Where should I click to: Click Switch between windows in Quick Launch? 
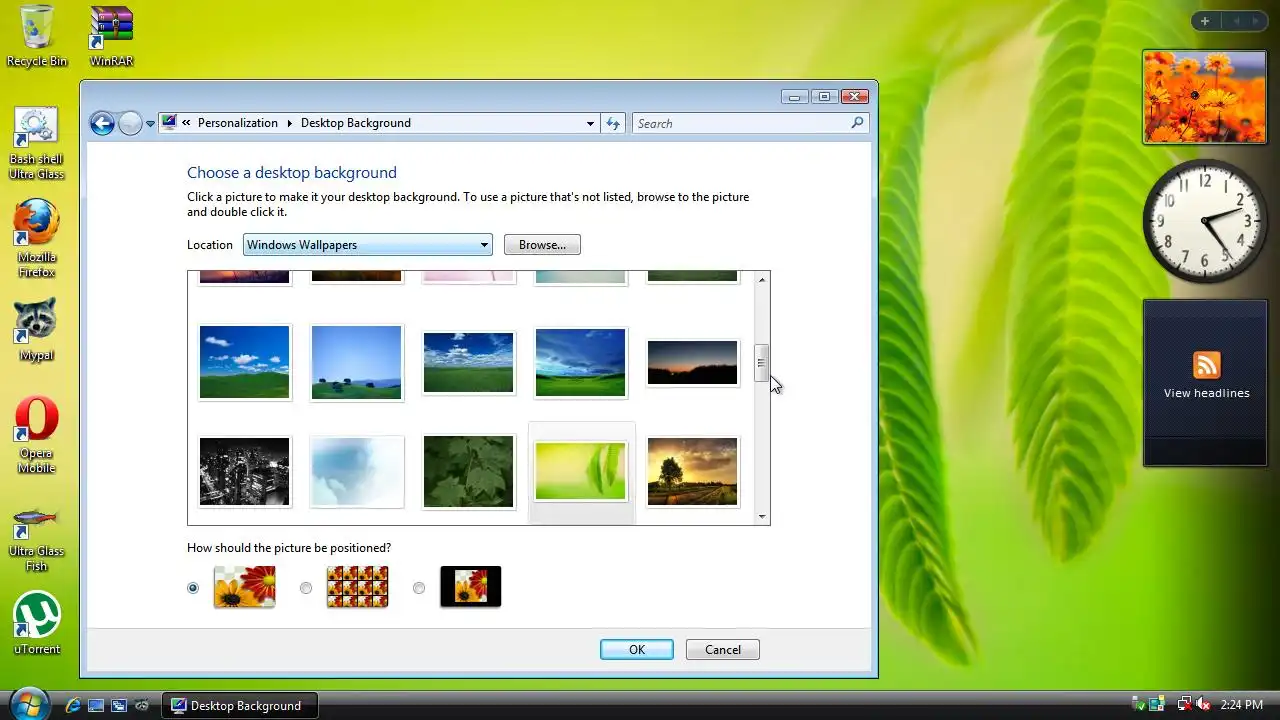pyautogui.click(x=119, y=705)
